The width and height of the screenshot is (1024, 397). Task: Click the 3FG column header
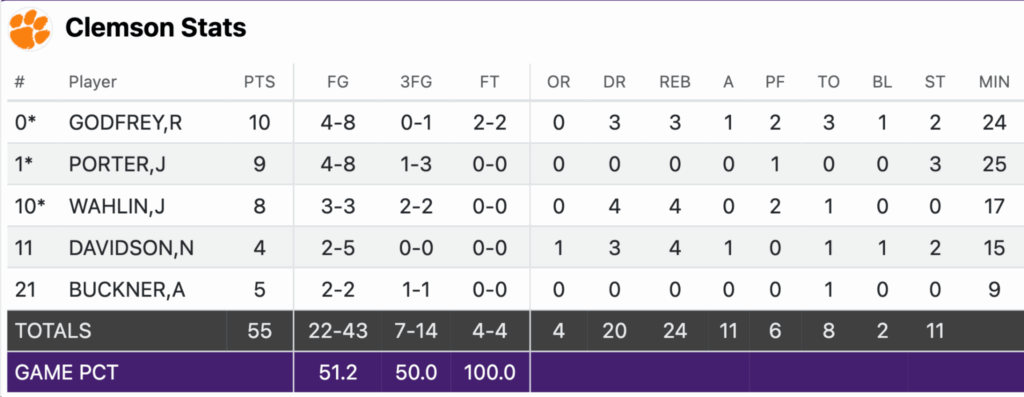coord(416,82)
